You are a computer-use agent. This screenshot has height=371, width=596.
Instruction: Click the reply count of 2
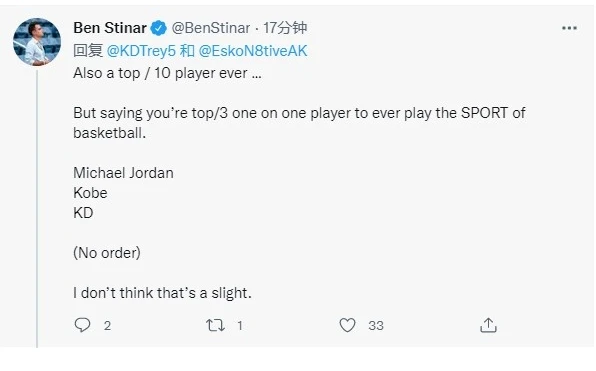pyautogui.click(x=107, y=326)
